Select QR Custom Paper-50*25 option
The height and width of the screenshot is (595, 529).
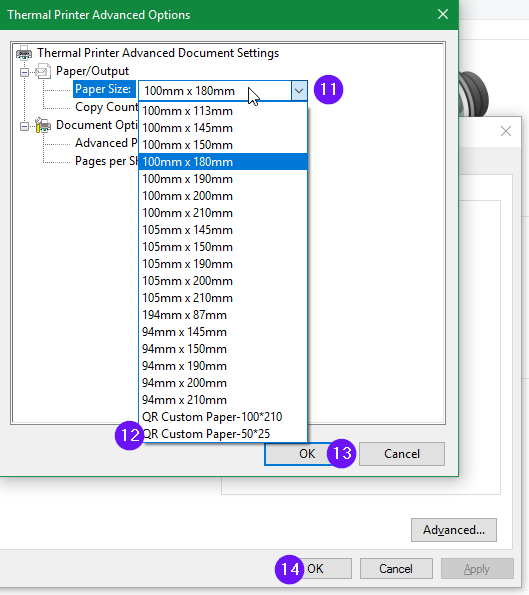pyautogui.click(x=223, y=434)
